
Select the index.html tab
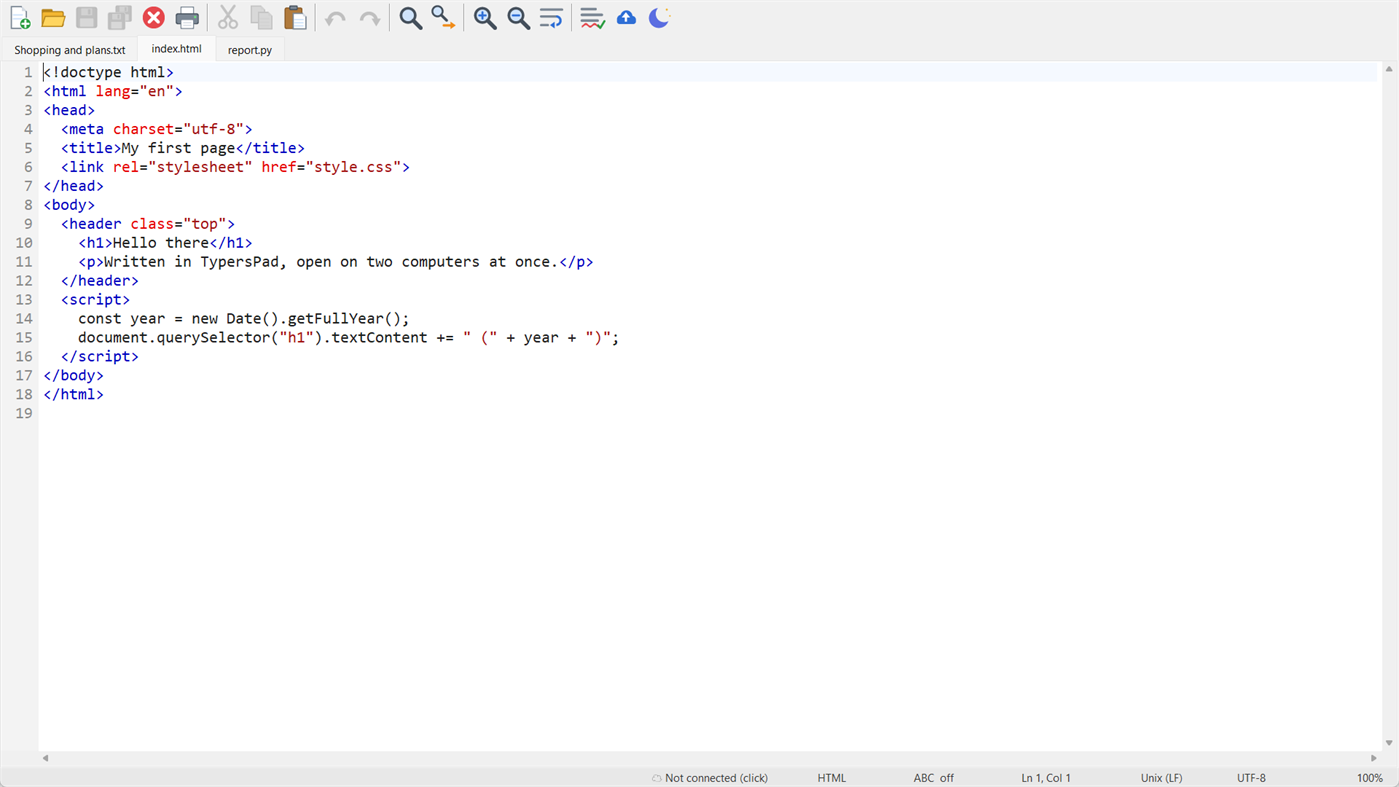tap(176, 49)
